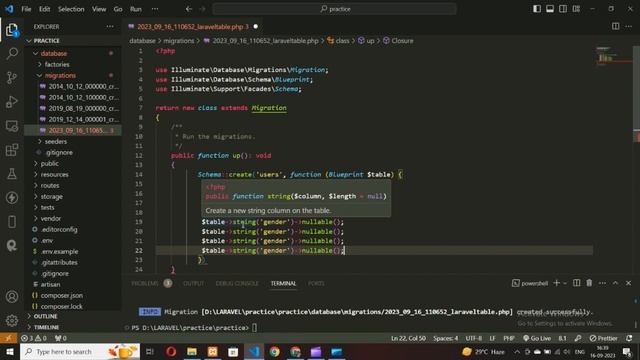
Task: Click Ln 22, Col 50 cursor position
Action: 408,338
